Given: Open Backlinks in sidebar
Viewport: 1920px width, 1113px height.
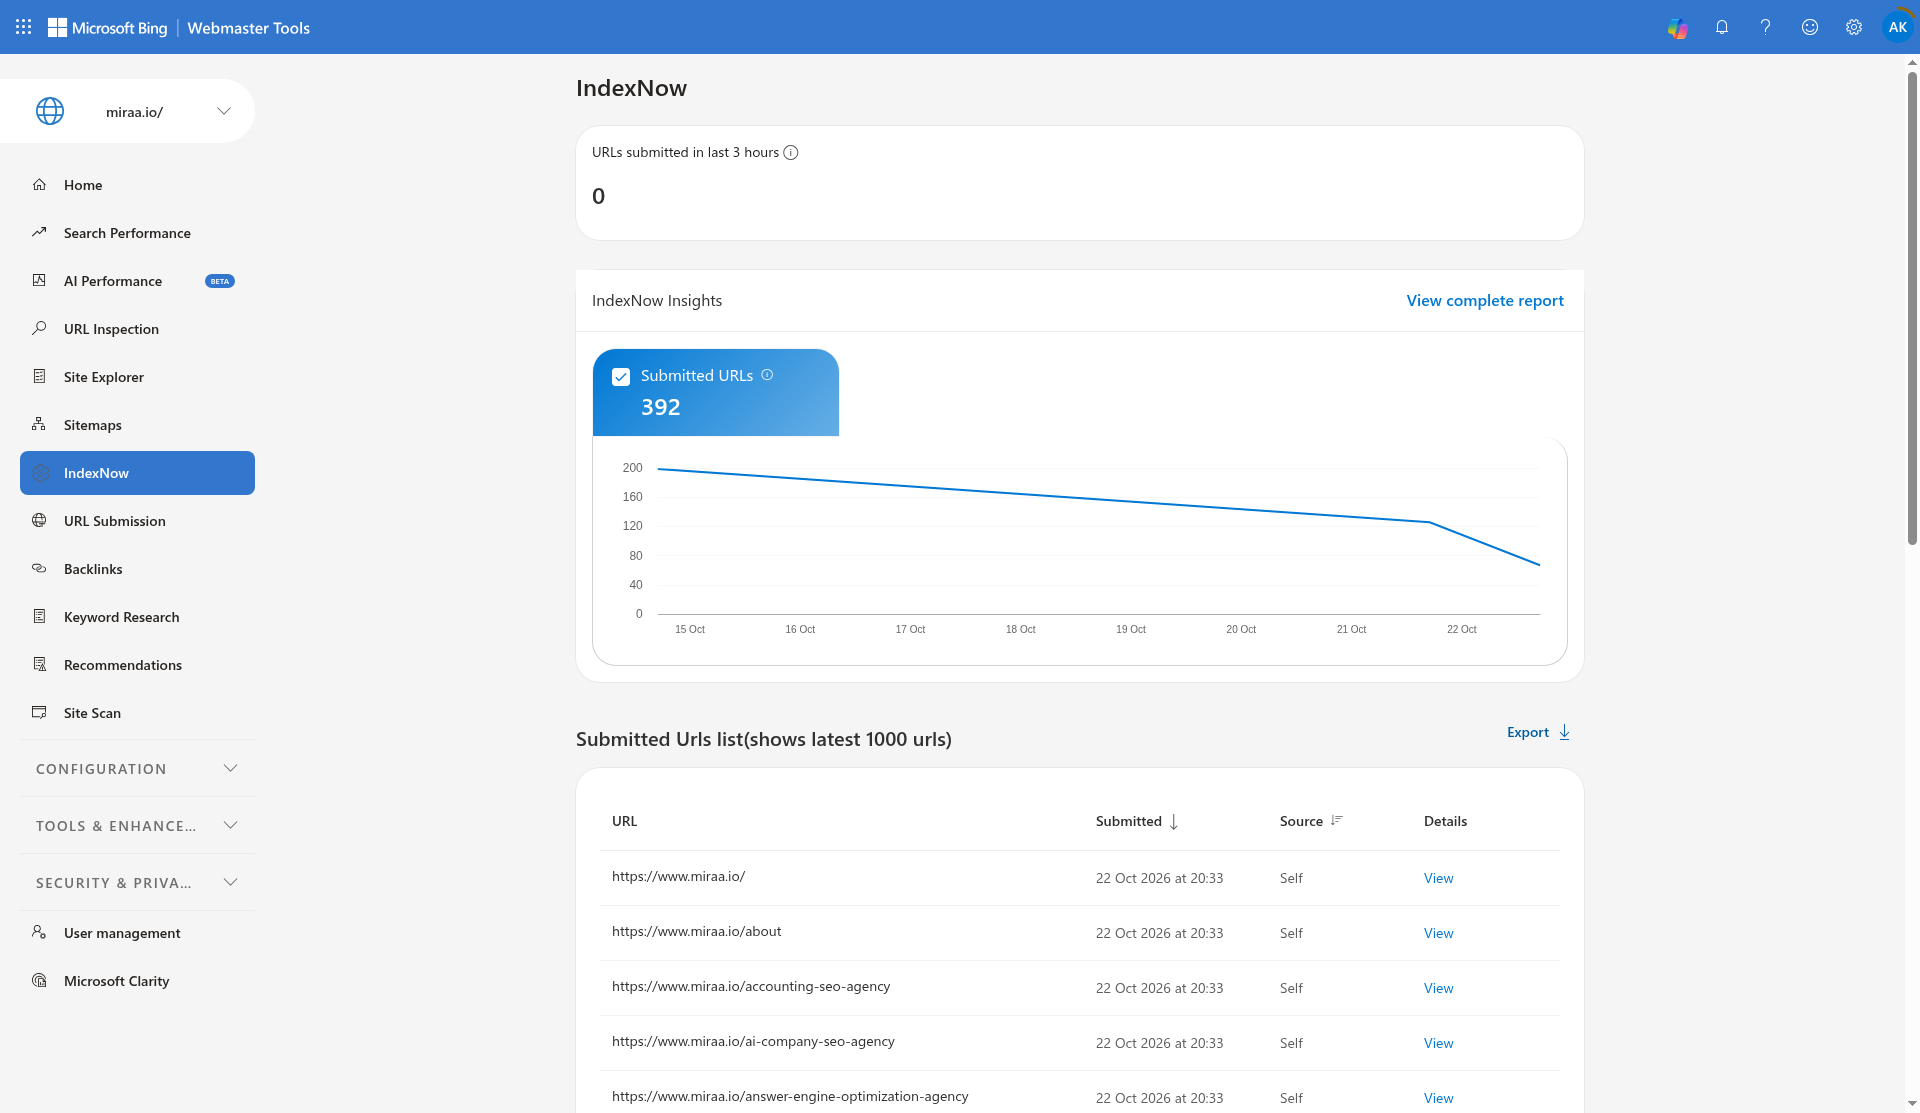Looking at the screenshot, I should click(137, 569).
